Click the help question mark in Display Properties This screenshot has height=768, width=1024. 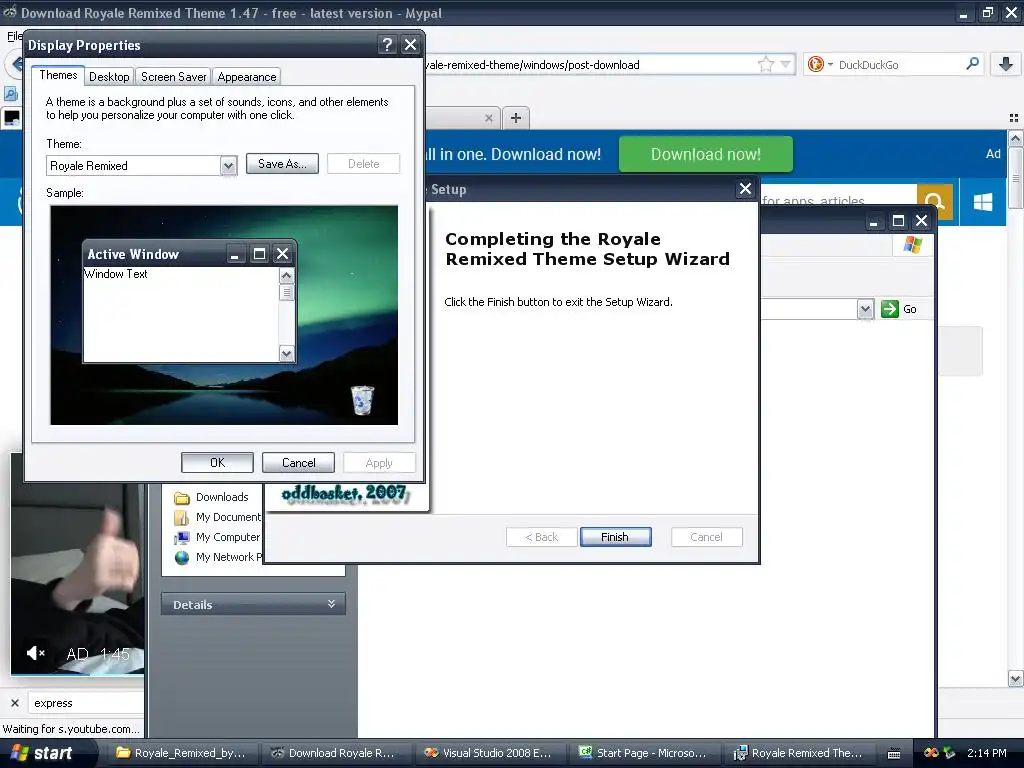(387, 44)
